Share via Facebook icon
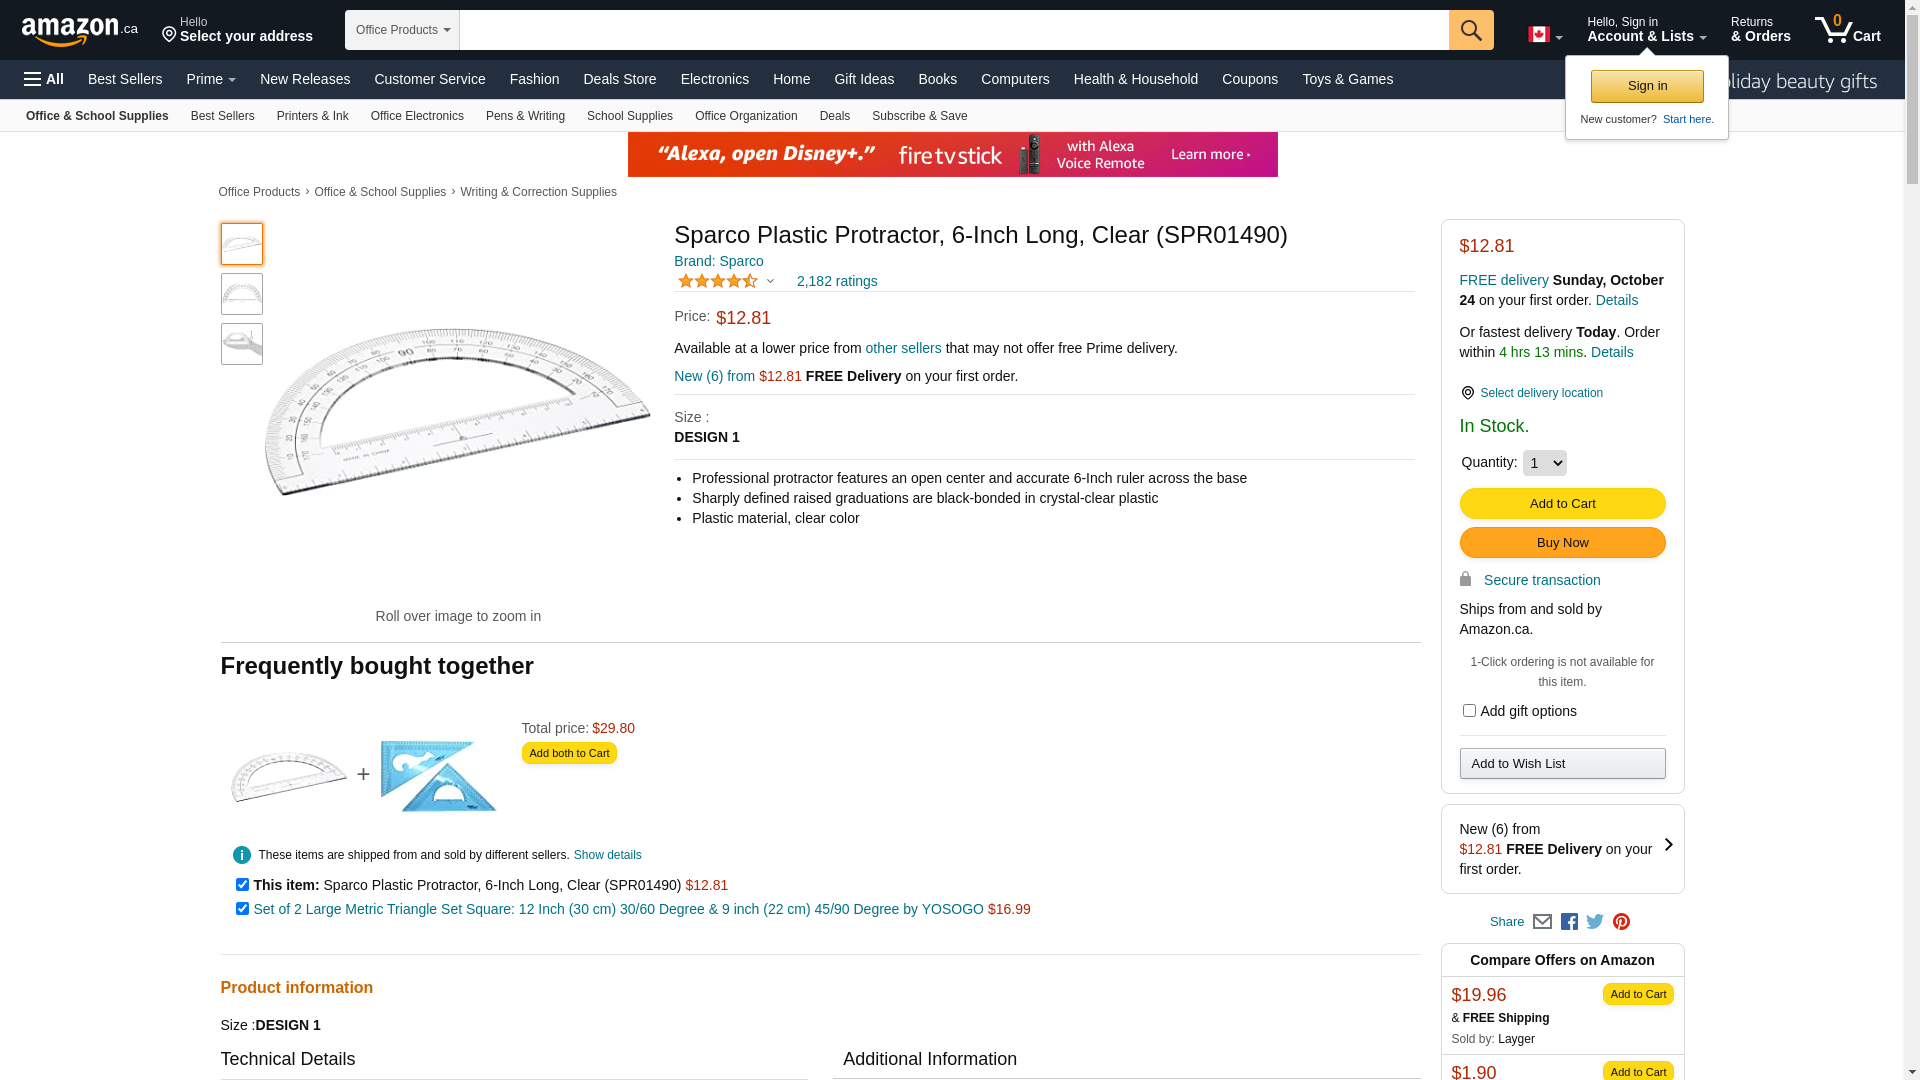This screenshot has width=1920, height=1080. click(x=1568, y=922)
